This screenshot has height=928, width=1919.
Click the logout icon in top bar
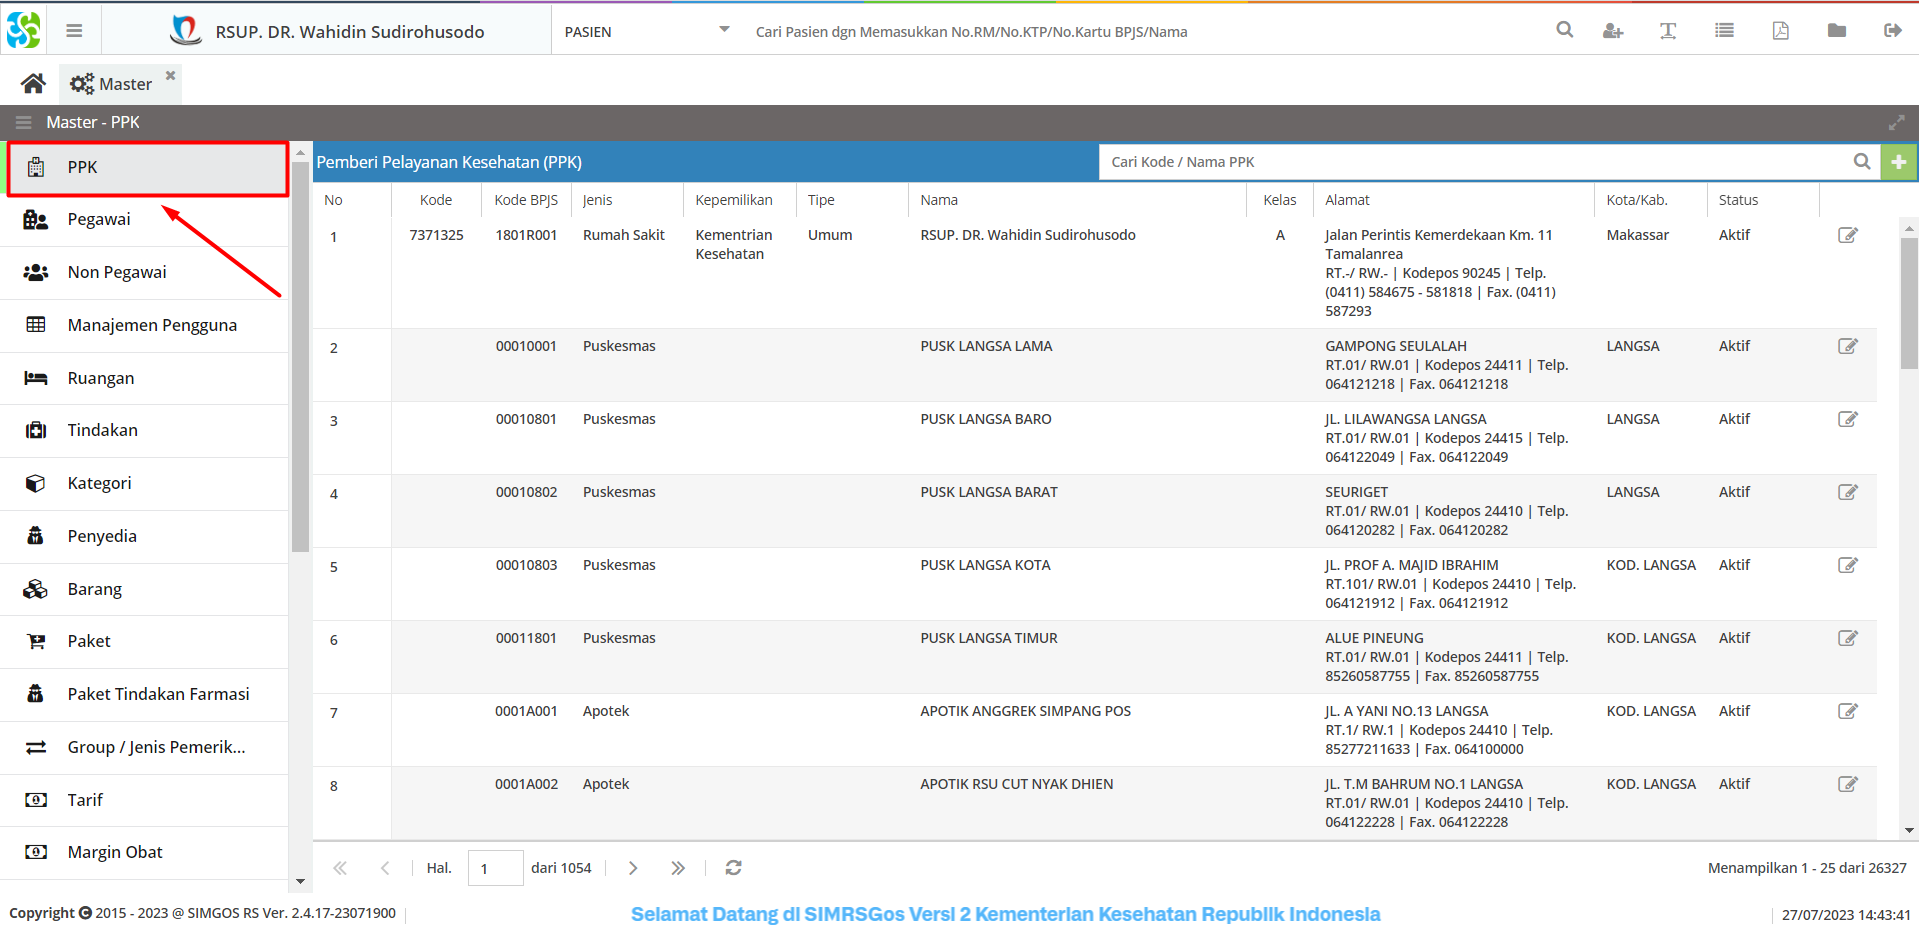click(1892, 31)
